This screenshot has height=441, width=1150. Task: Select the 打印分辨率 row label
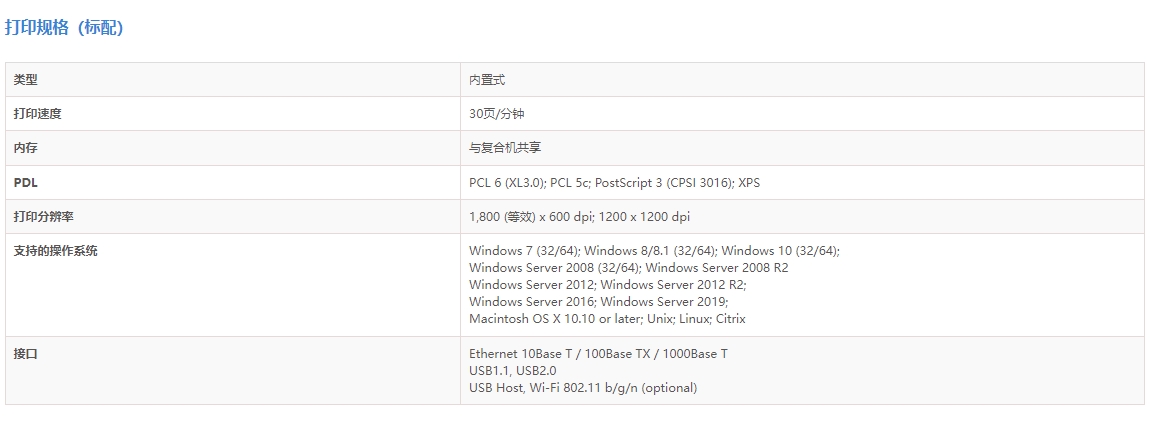44,217
